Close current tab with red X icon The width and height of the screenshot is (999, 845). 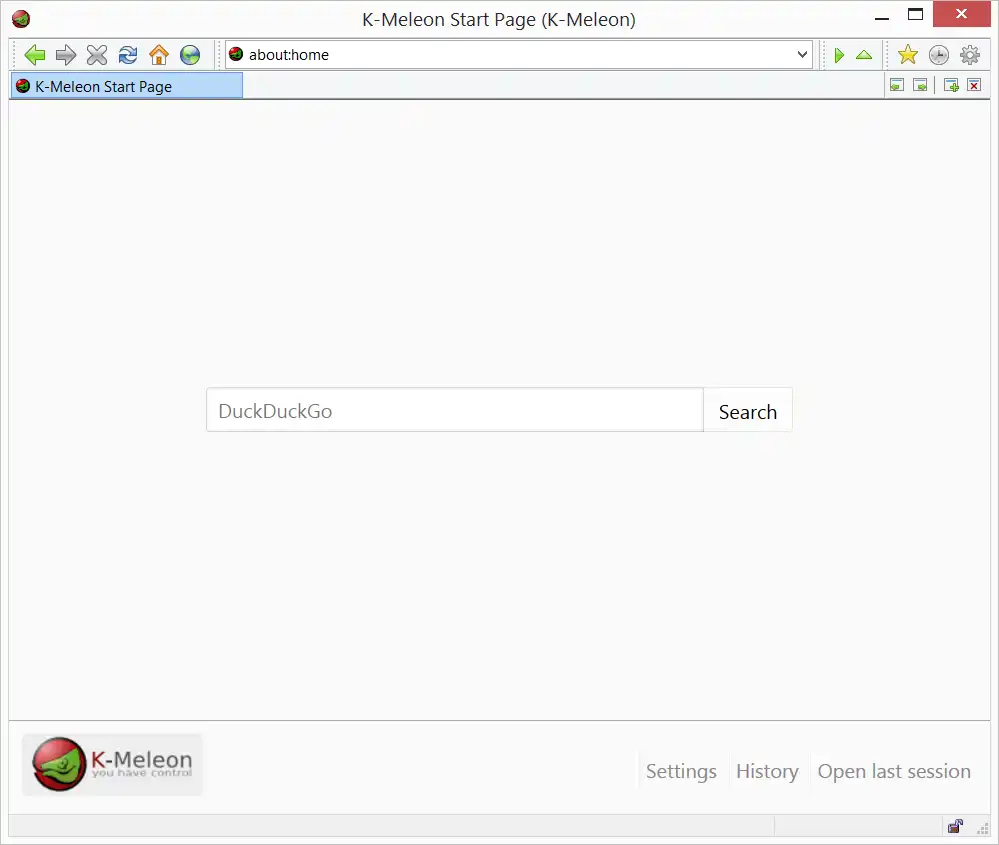973,85
